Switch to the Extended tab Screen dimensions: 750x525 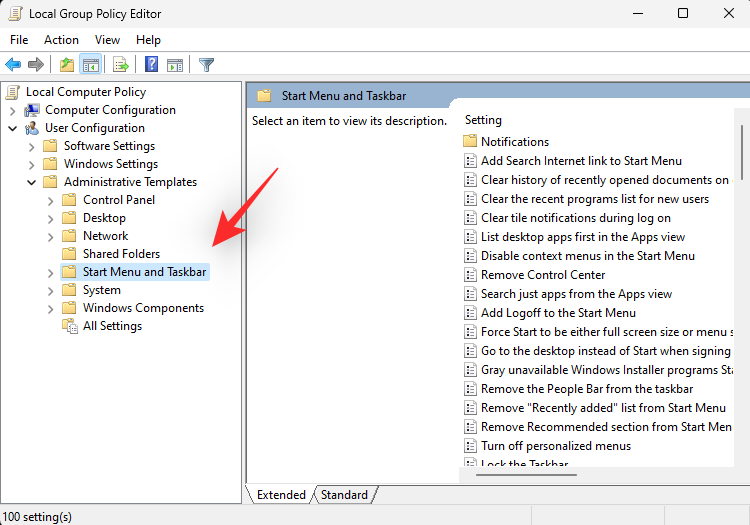point(281,494)
